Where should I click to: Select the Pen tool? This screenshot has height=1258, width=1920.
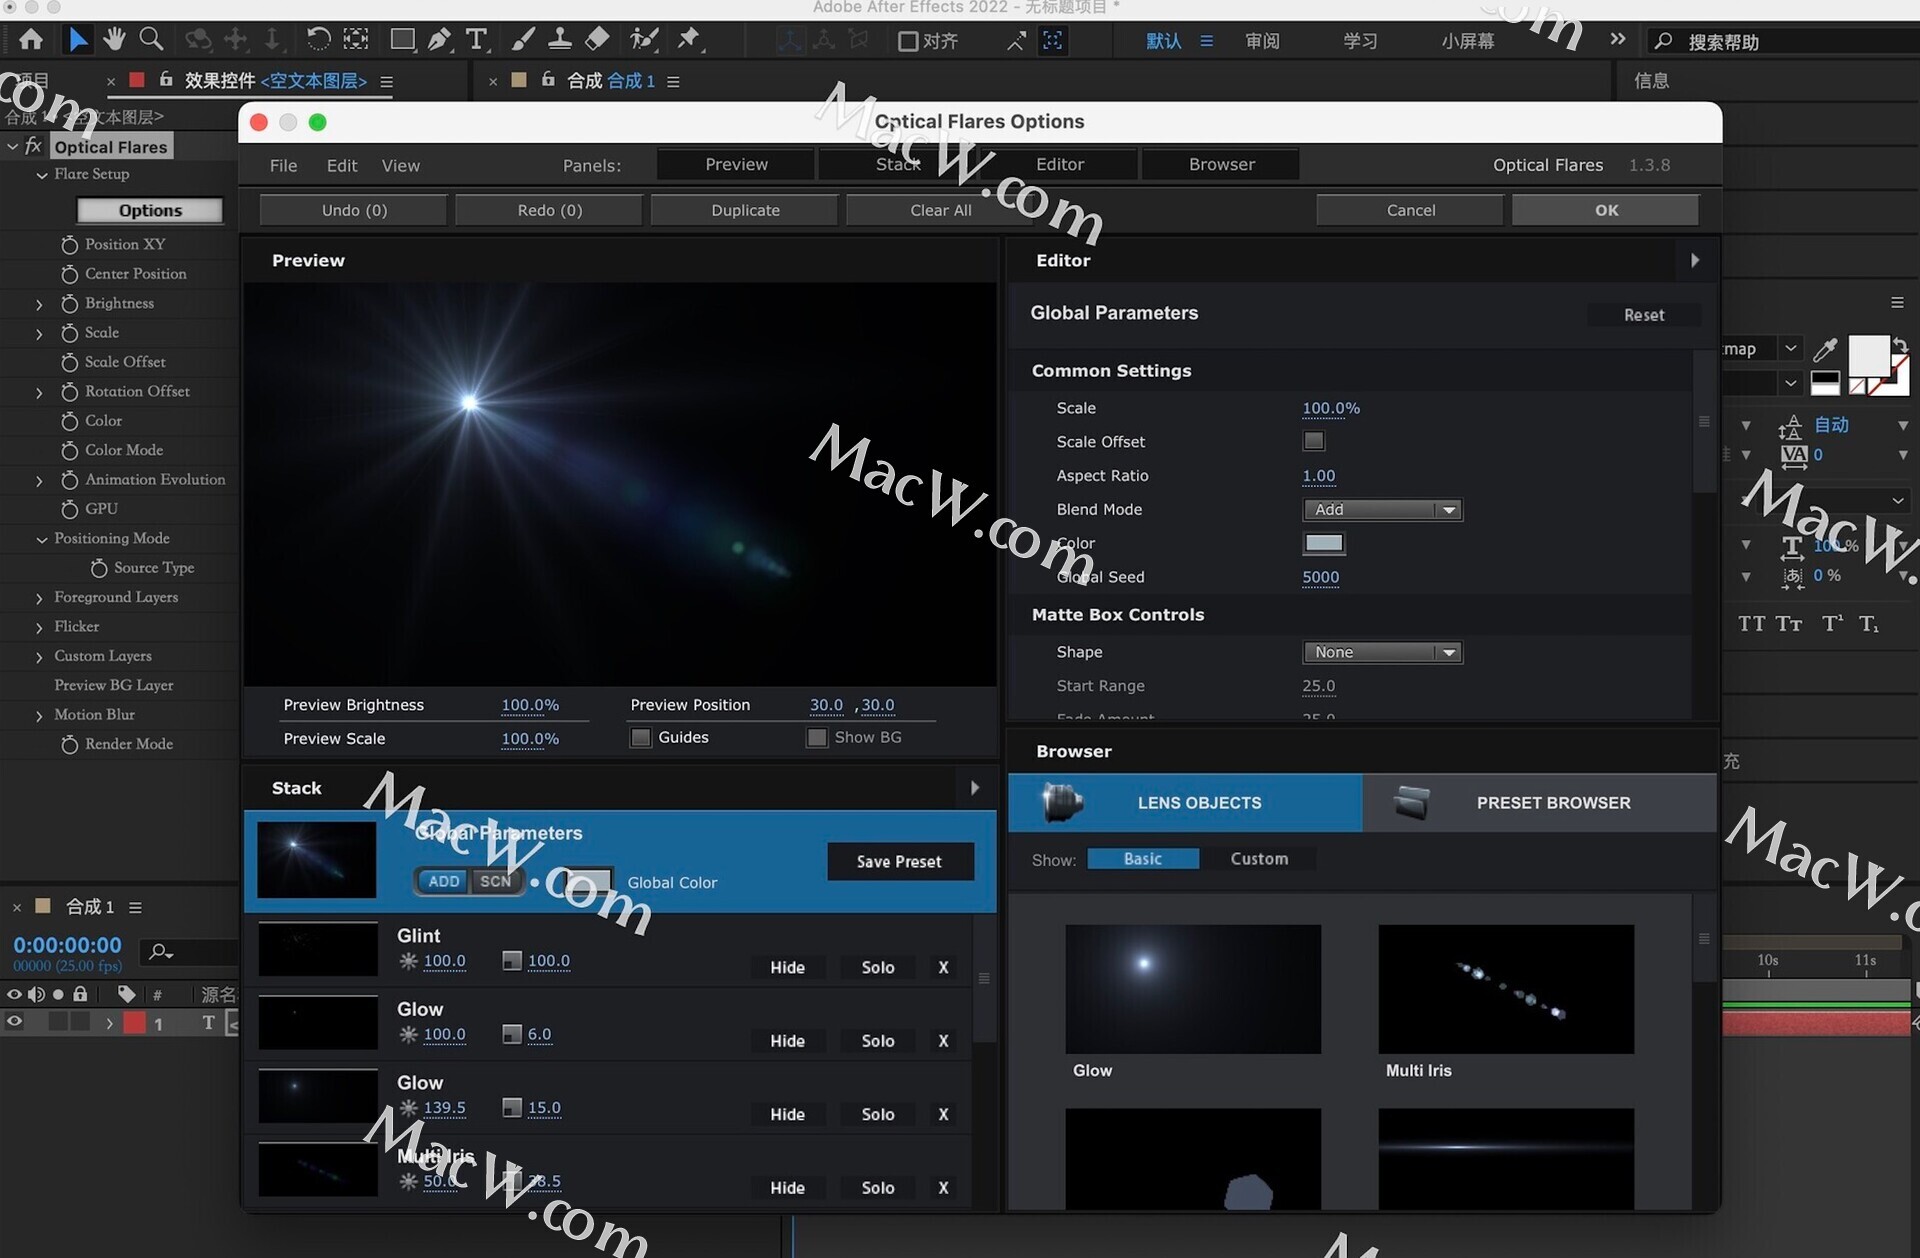tap(438, 40)
